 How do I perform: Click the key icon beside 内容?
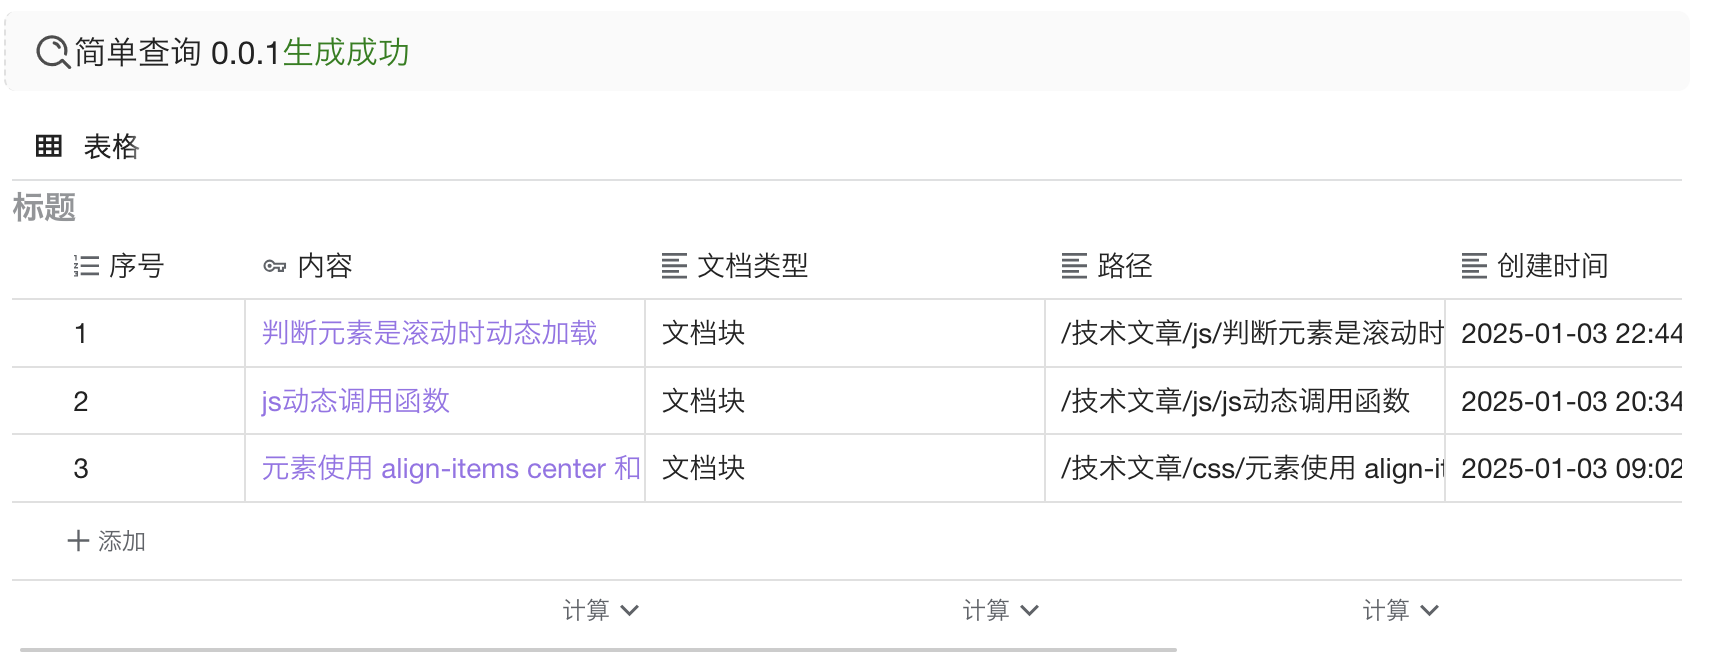(x=274, y=266)
